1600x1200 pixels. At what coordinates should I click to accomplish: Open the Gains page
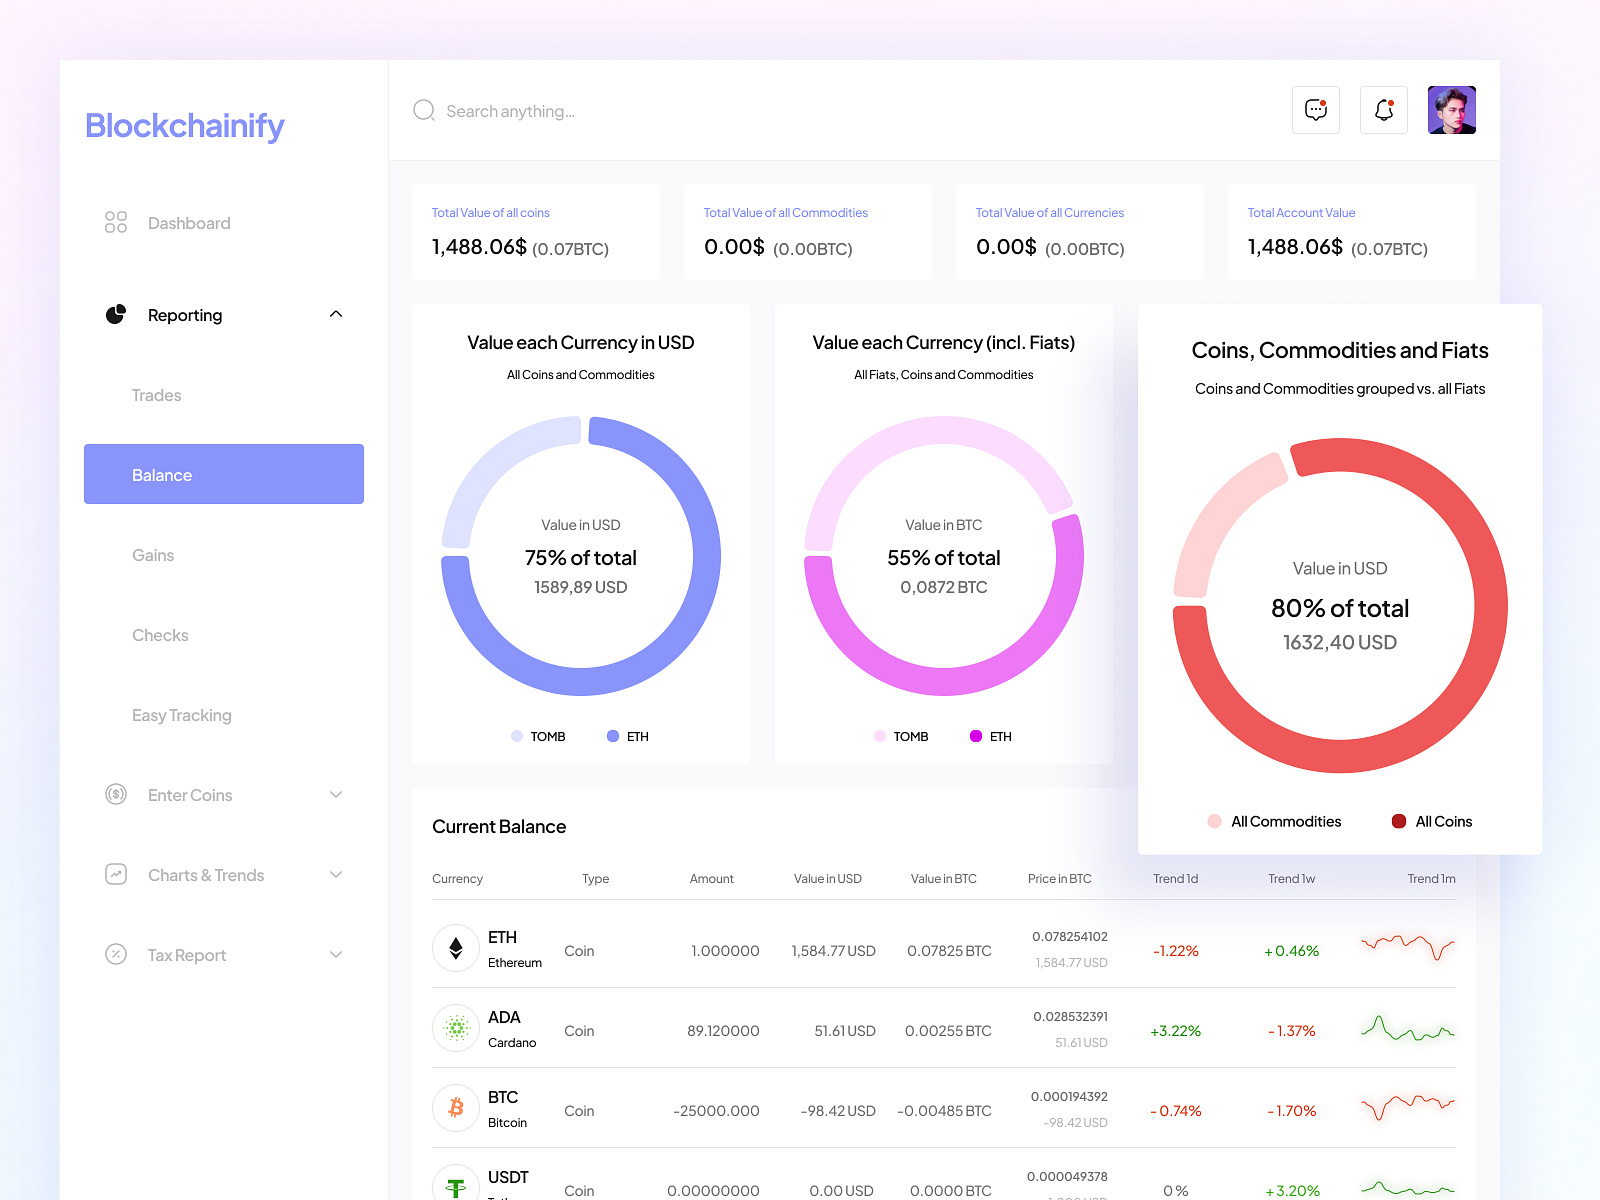click(153, 554)
